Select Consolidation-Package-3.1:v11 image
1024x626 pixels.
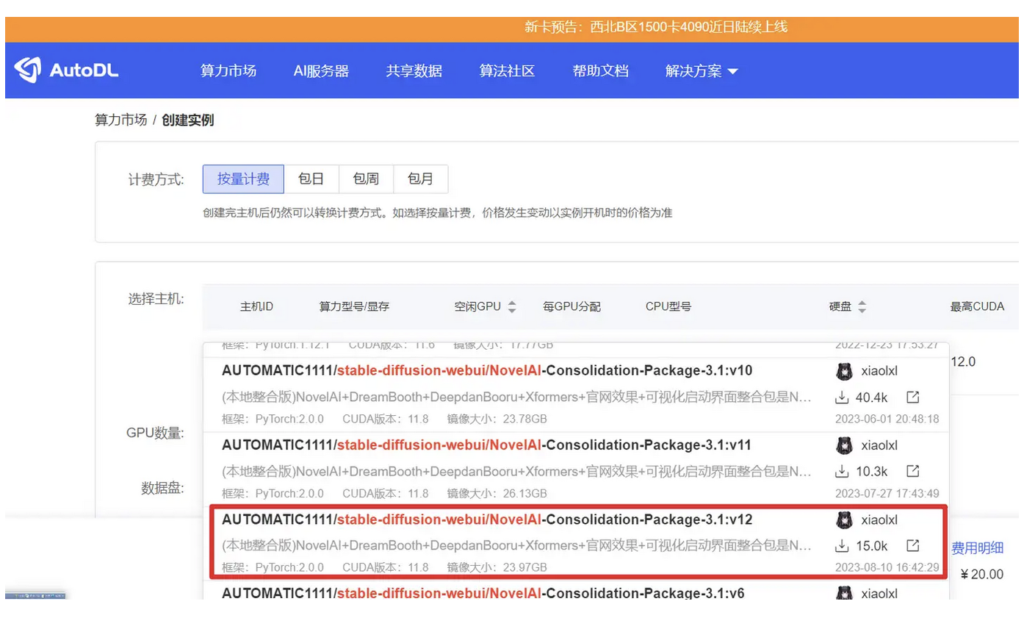pyautogui.click(x=487, y=445)
